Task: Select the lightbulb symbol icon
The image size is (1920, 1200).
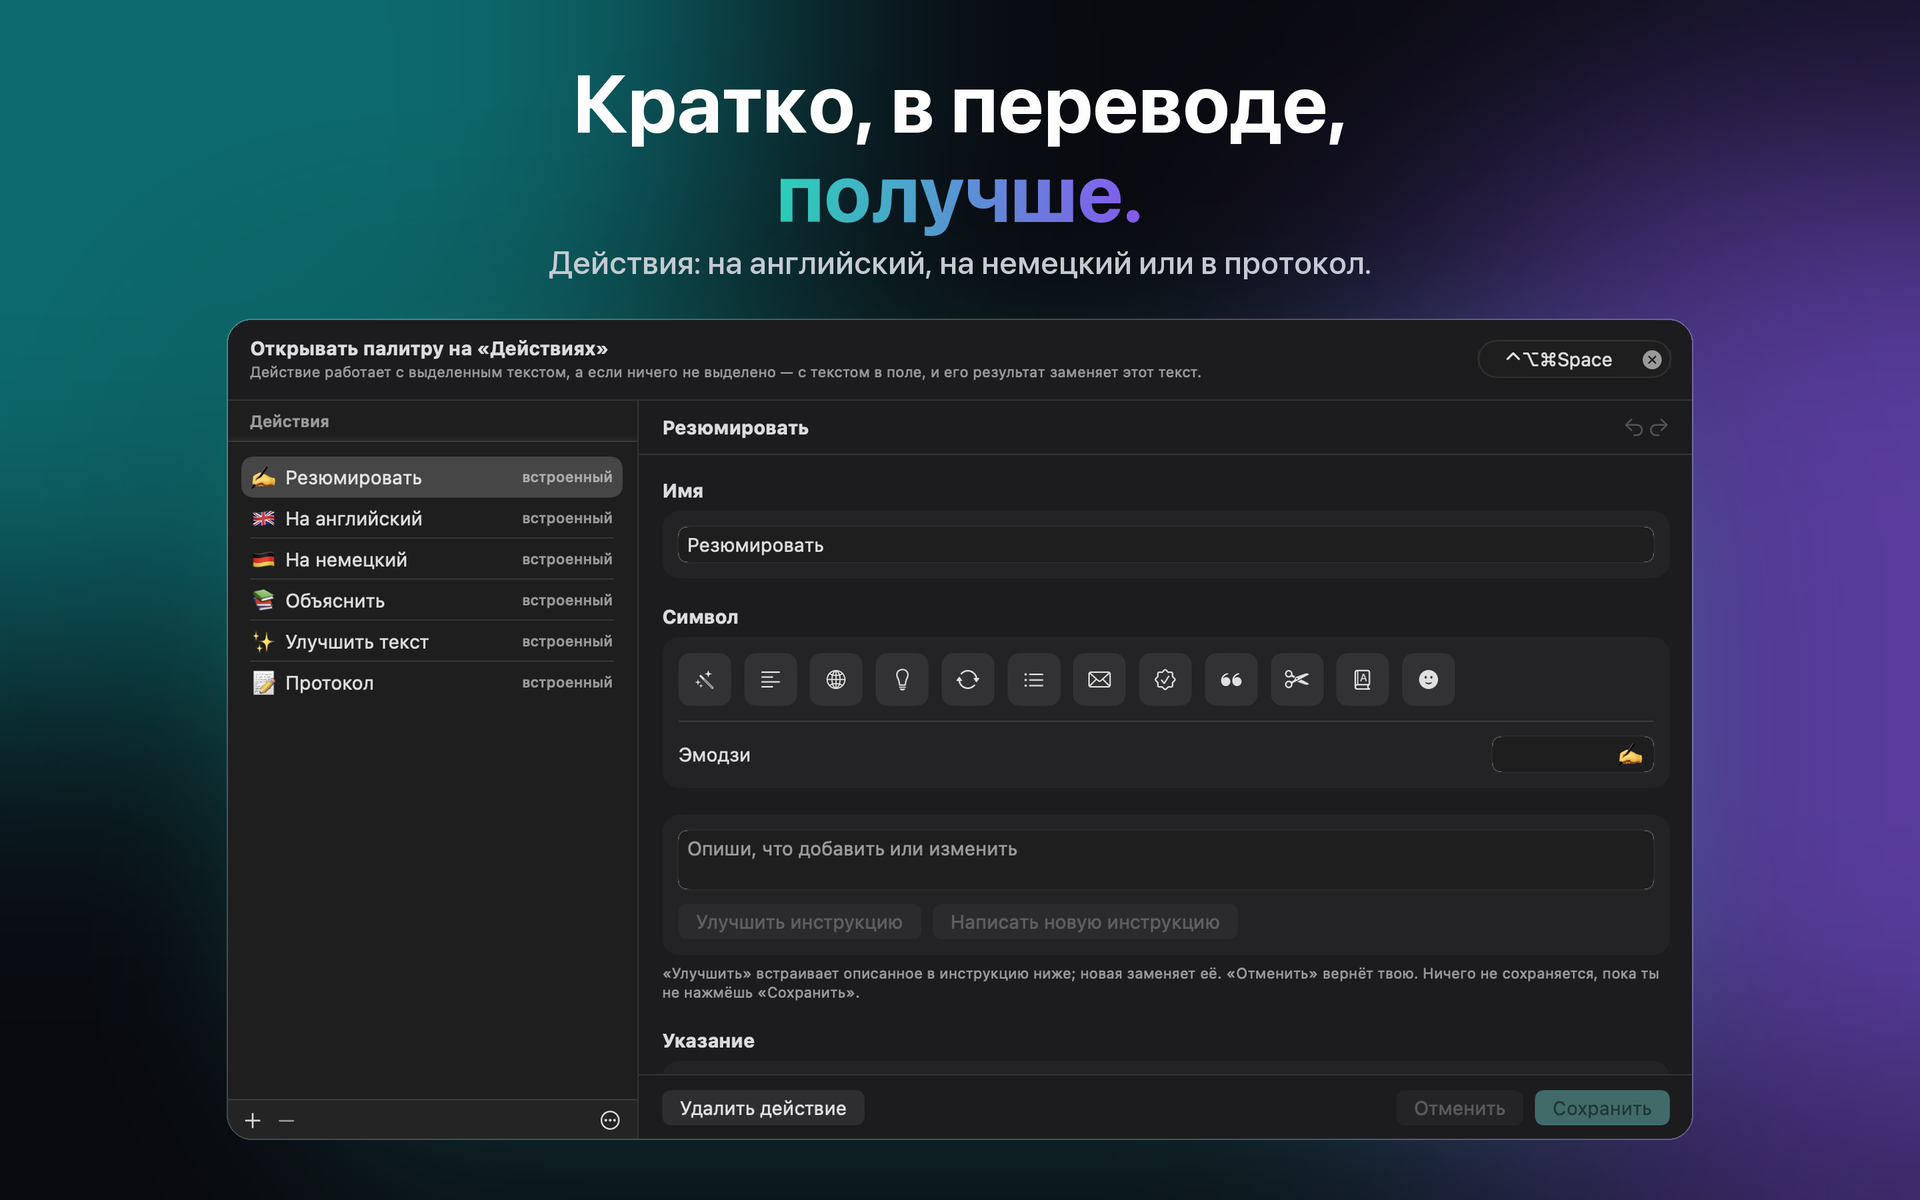Action: point(902,680)
